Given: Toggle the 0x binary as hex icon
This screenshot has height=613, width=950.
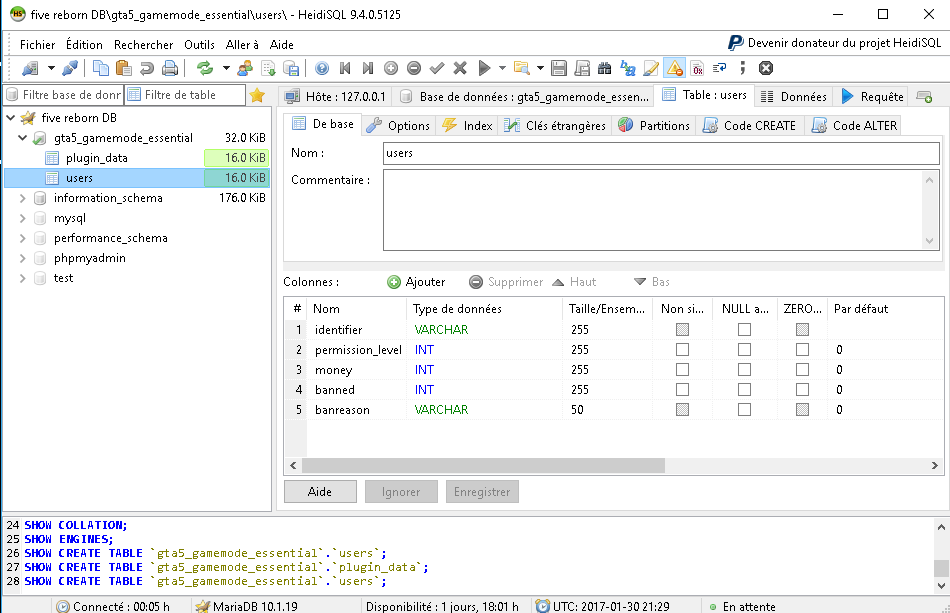Looking at the screenshot, I should 697,68.
